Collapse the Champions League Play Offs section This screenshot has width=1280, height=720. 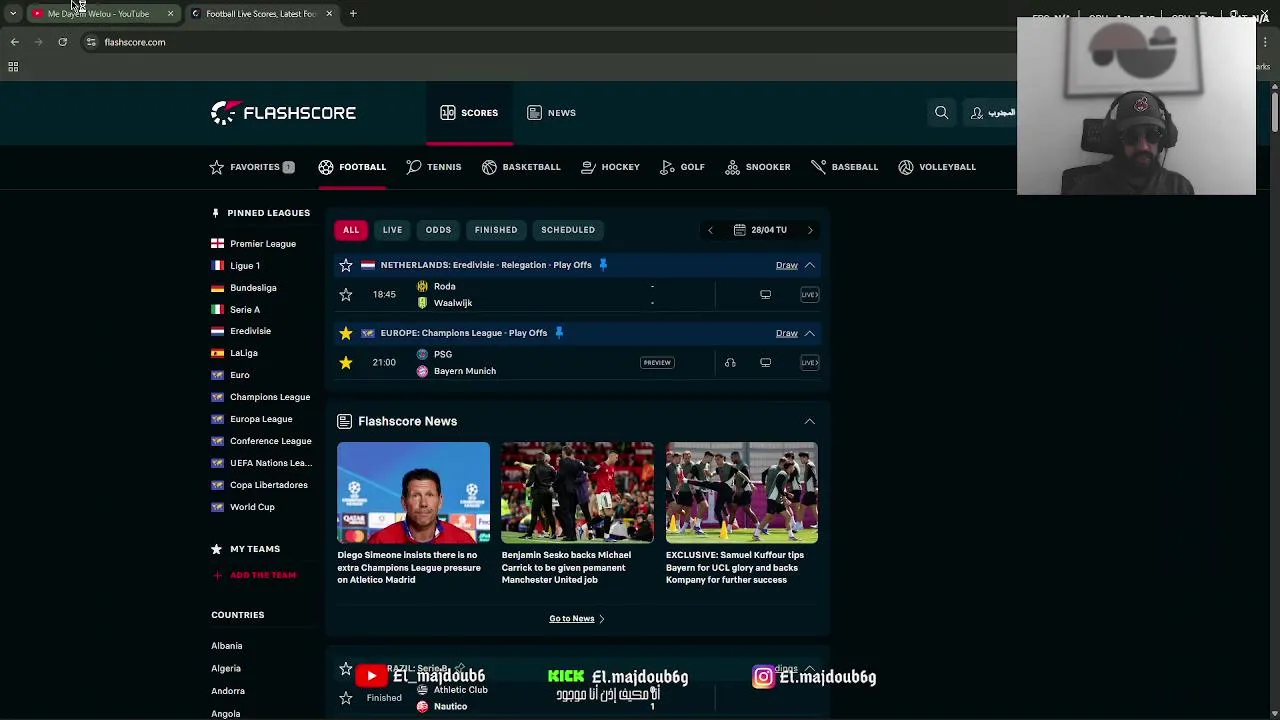(x=810, y=333)
